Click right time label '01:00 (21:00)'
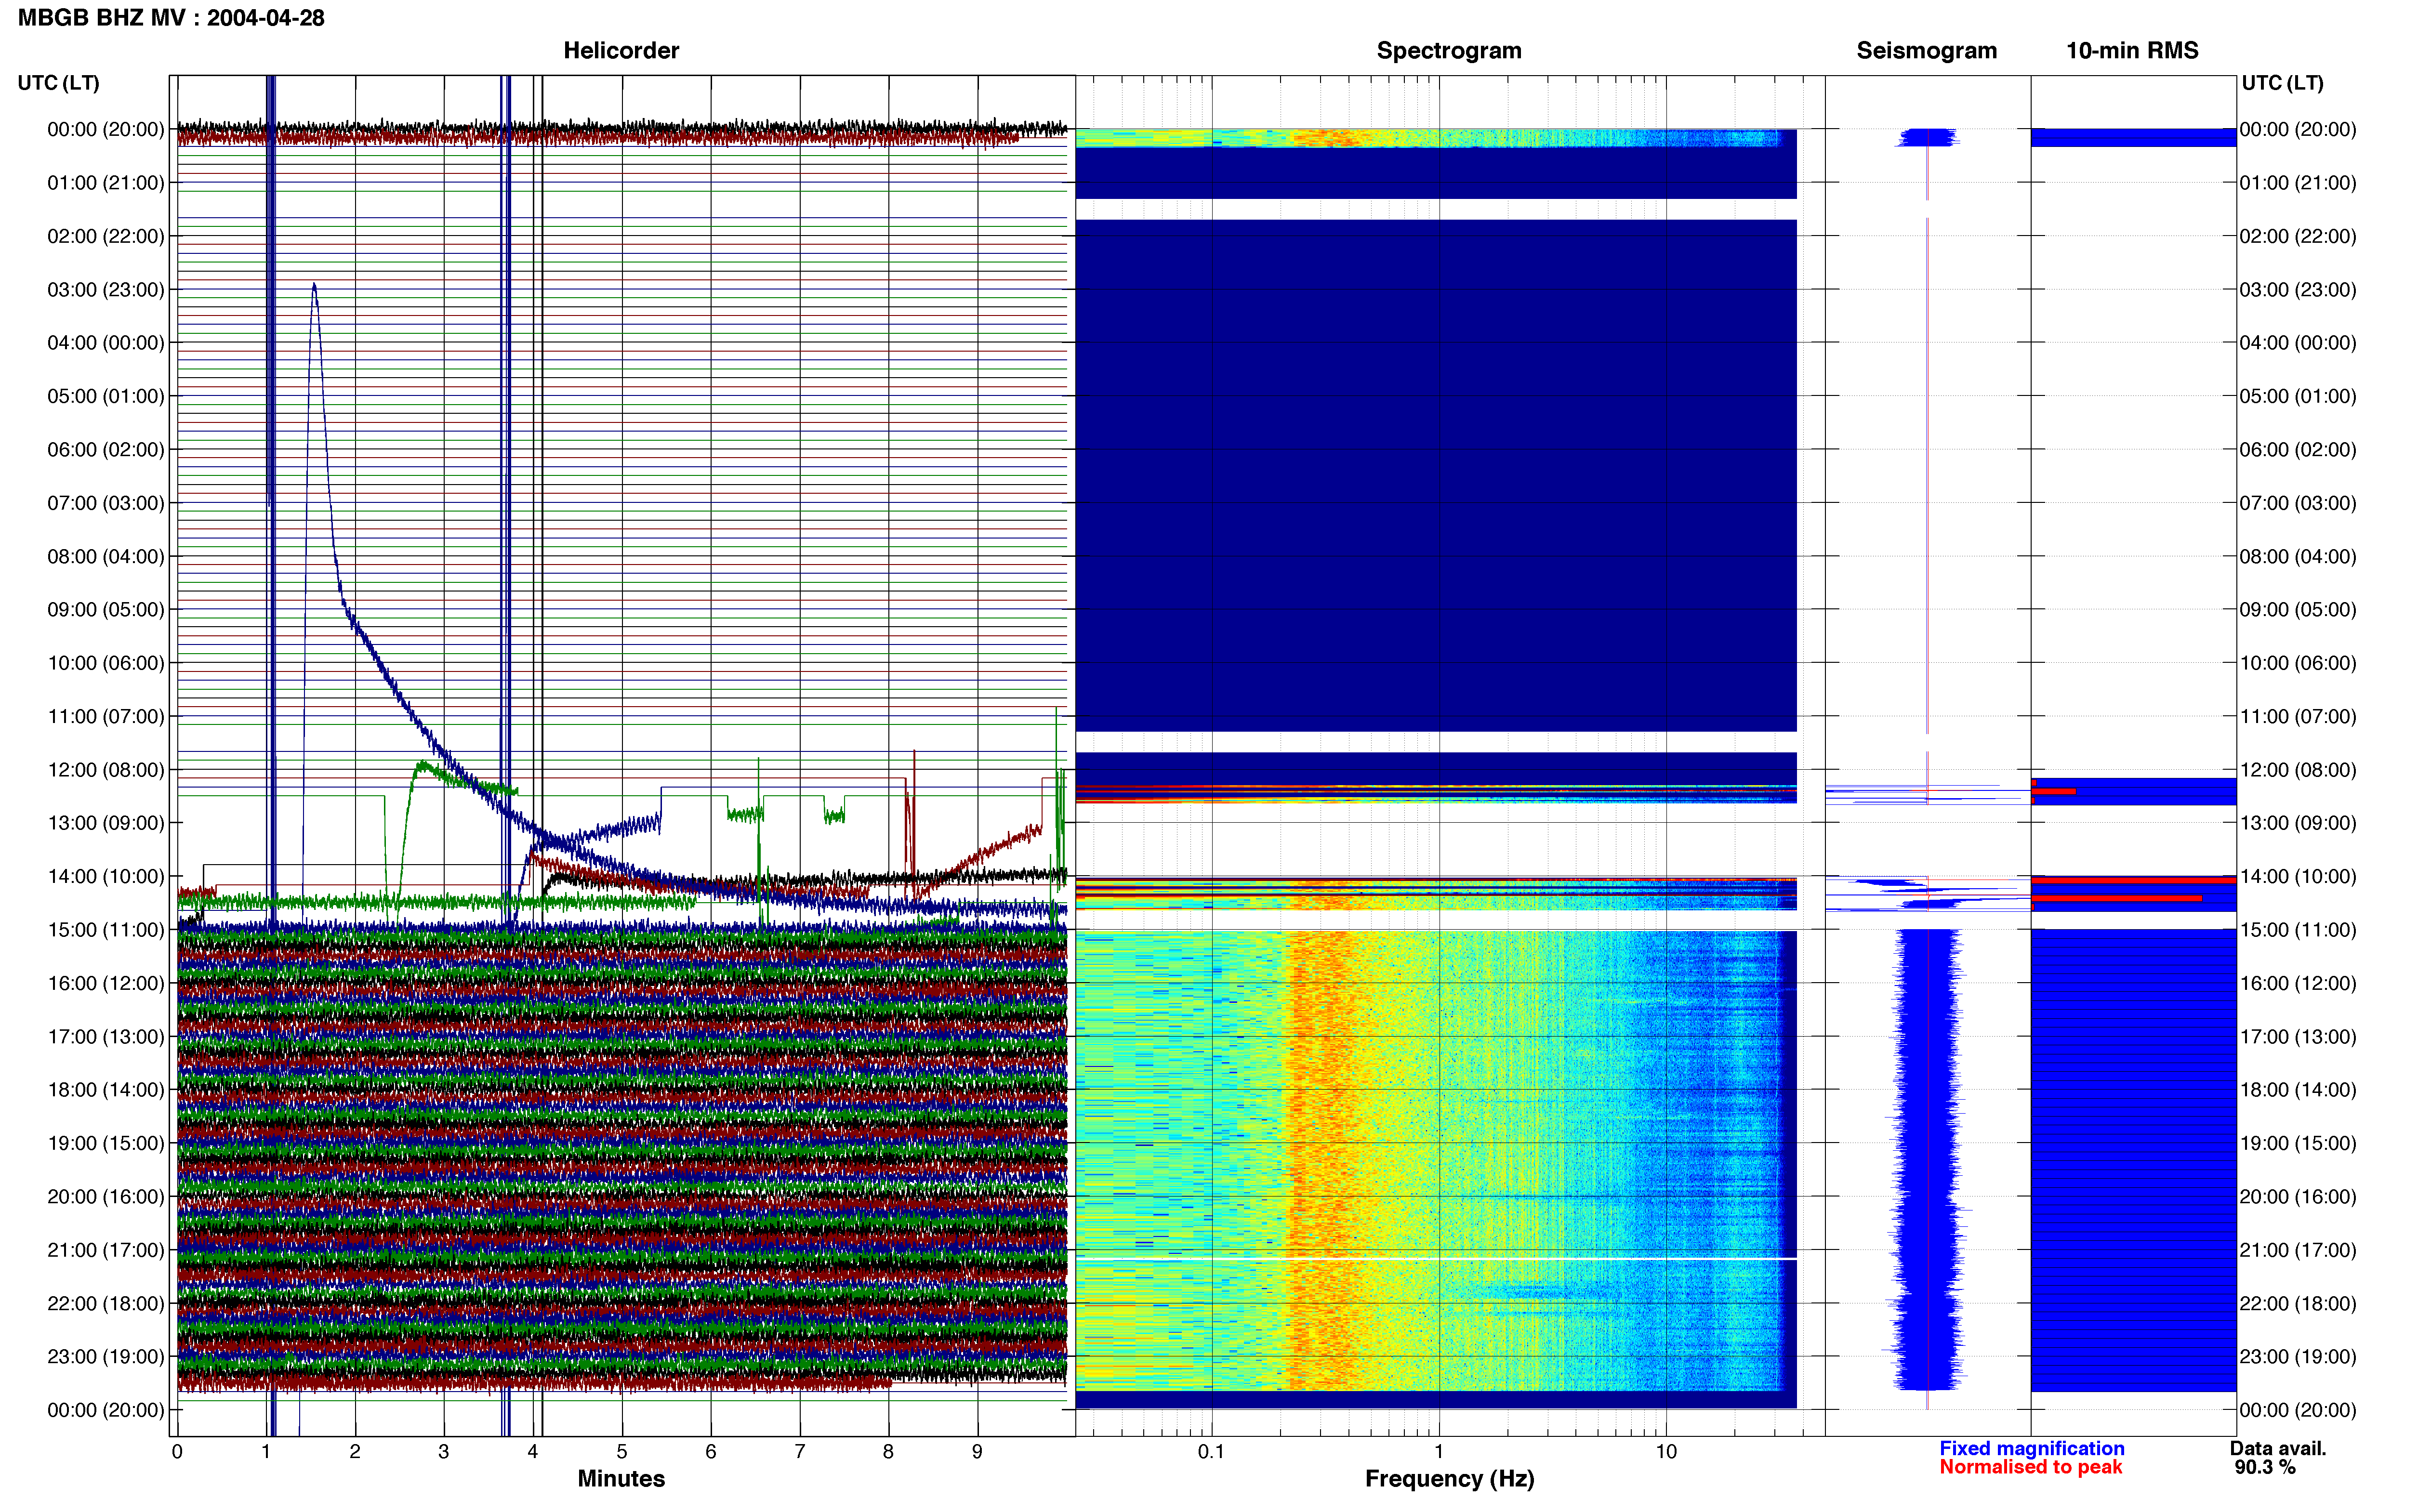The image size is (2418, 1512). coord(2298,183)
